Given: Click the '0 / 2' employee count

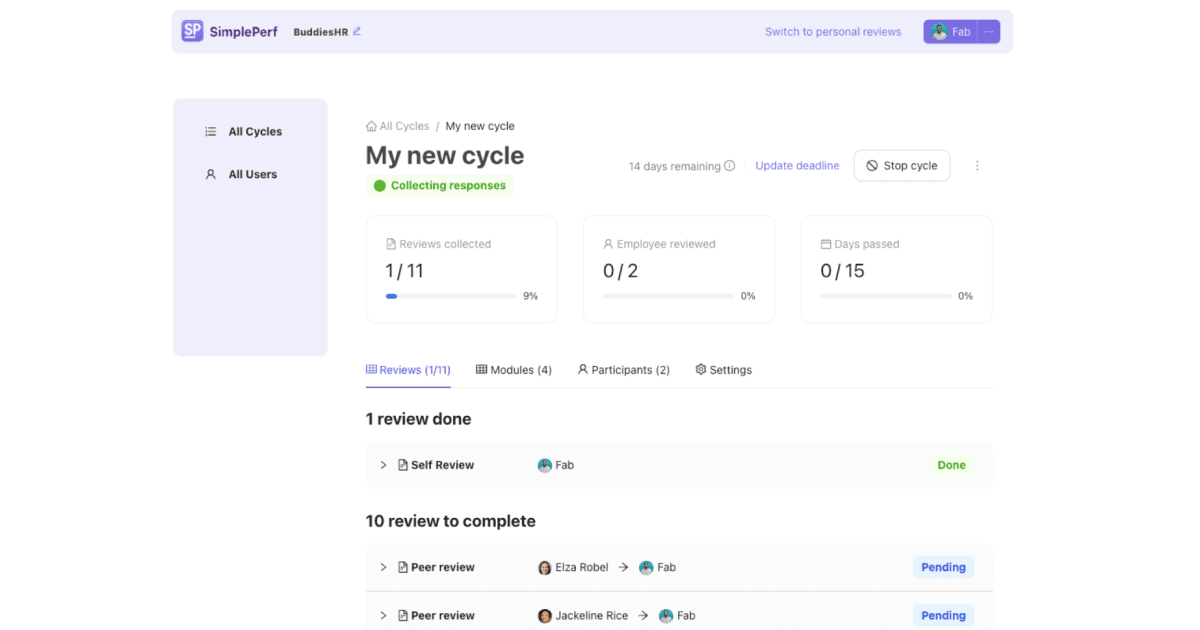Looking at the screenshot, I should pyautogui.click(x=621, y=271).
